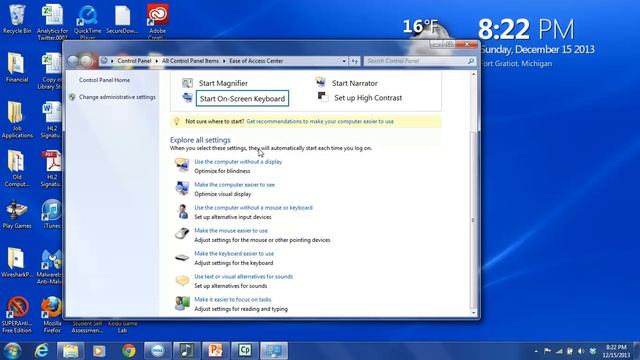Go to Control Panel Home
Viewport: 640px width, 360px height.
coord(104,80)
